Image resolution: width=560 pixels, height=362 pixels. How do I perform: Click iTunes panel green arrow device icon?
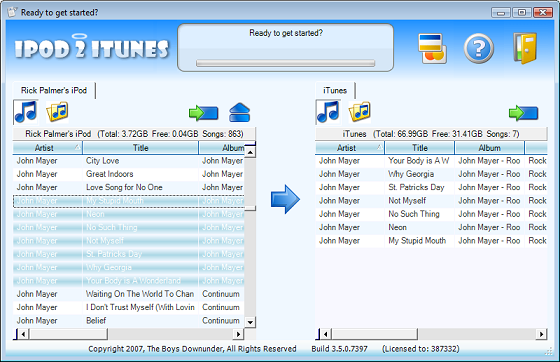click(x=523, y=113)
